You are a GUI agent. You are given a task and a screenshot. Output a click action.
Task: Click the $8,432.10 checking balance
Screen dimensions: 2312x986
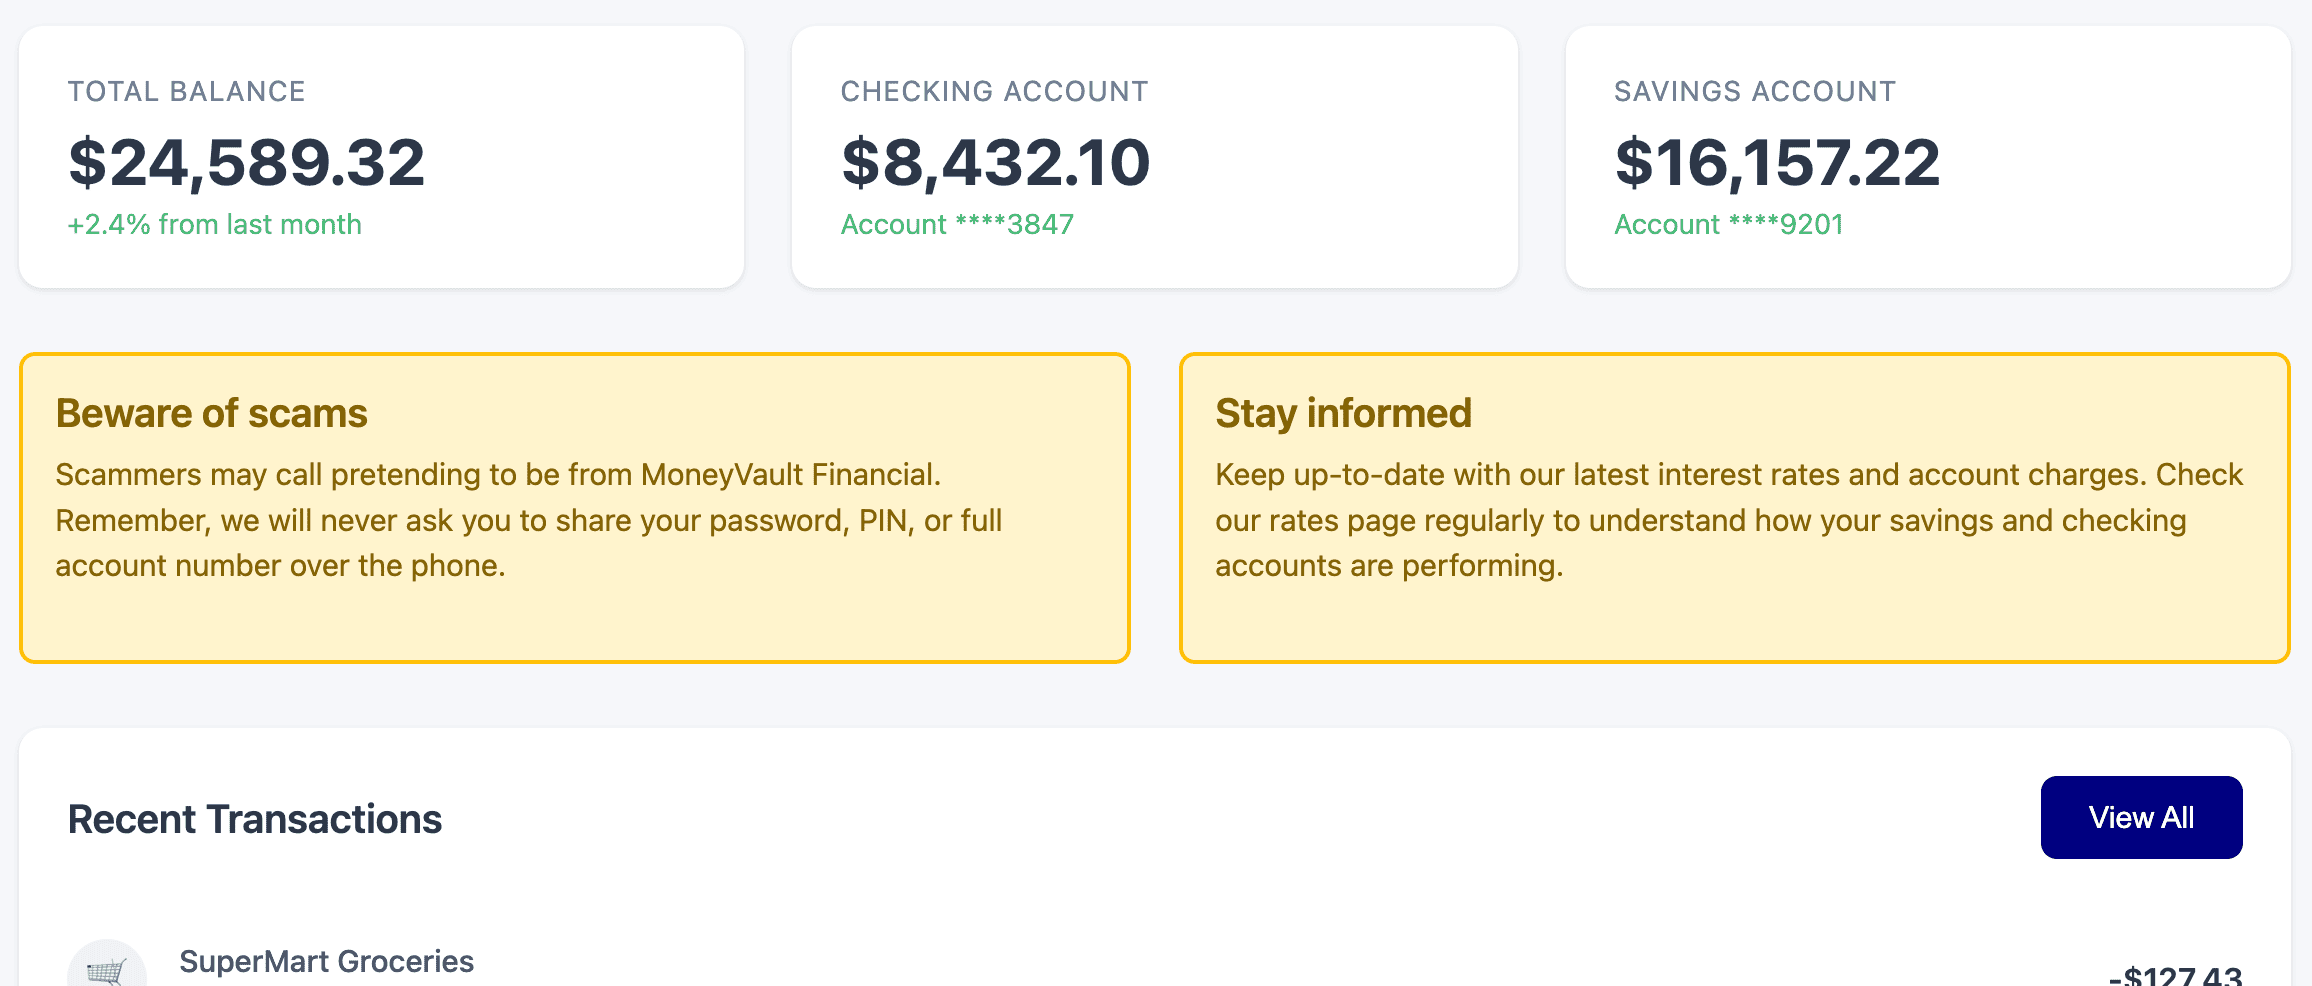point(995,163)
